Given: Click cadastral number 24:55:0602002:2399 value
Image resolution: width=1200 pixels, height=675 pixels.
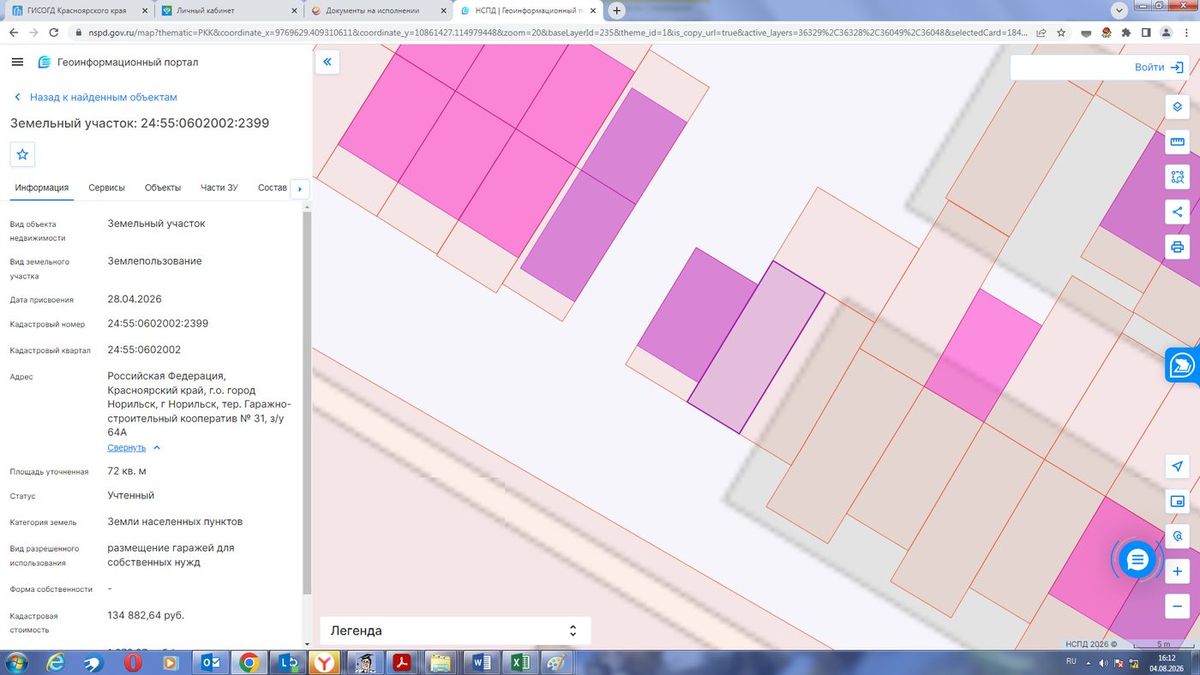Looking at the screenshot, I should coord(158,324).
